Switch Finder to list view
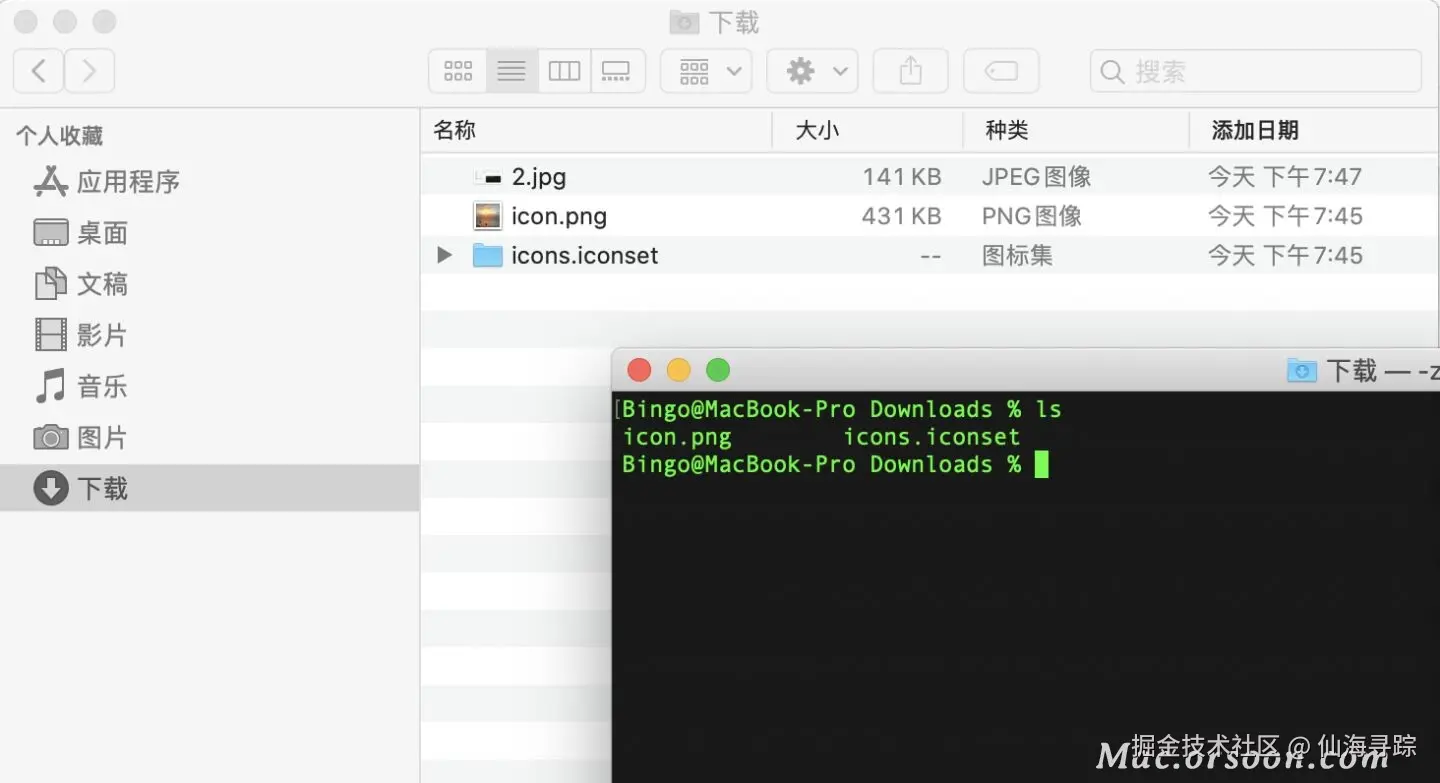Screen dimensions: 1440x783 [512, 71]
